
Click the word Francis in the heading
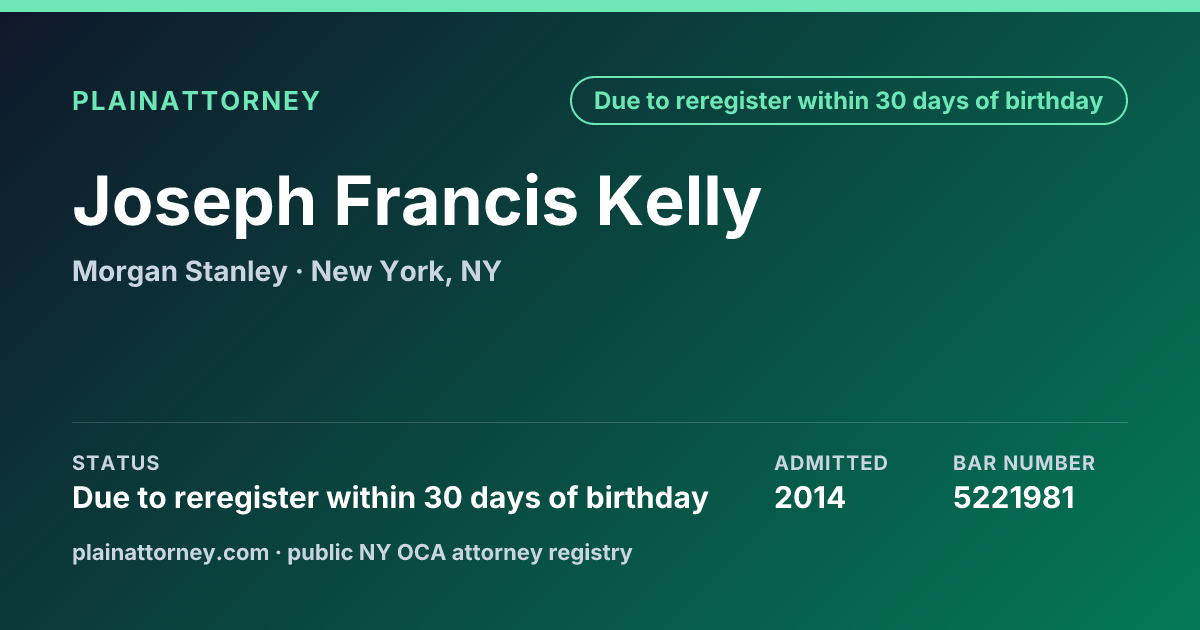tap(456, 200)
